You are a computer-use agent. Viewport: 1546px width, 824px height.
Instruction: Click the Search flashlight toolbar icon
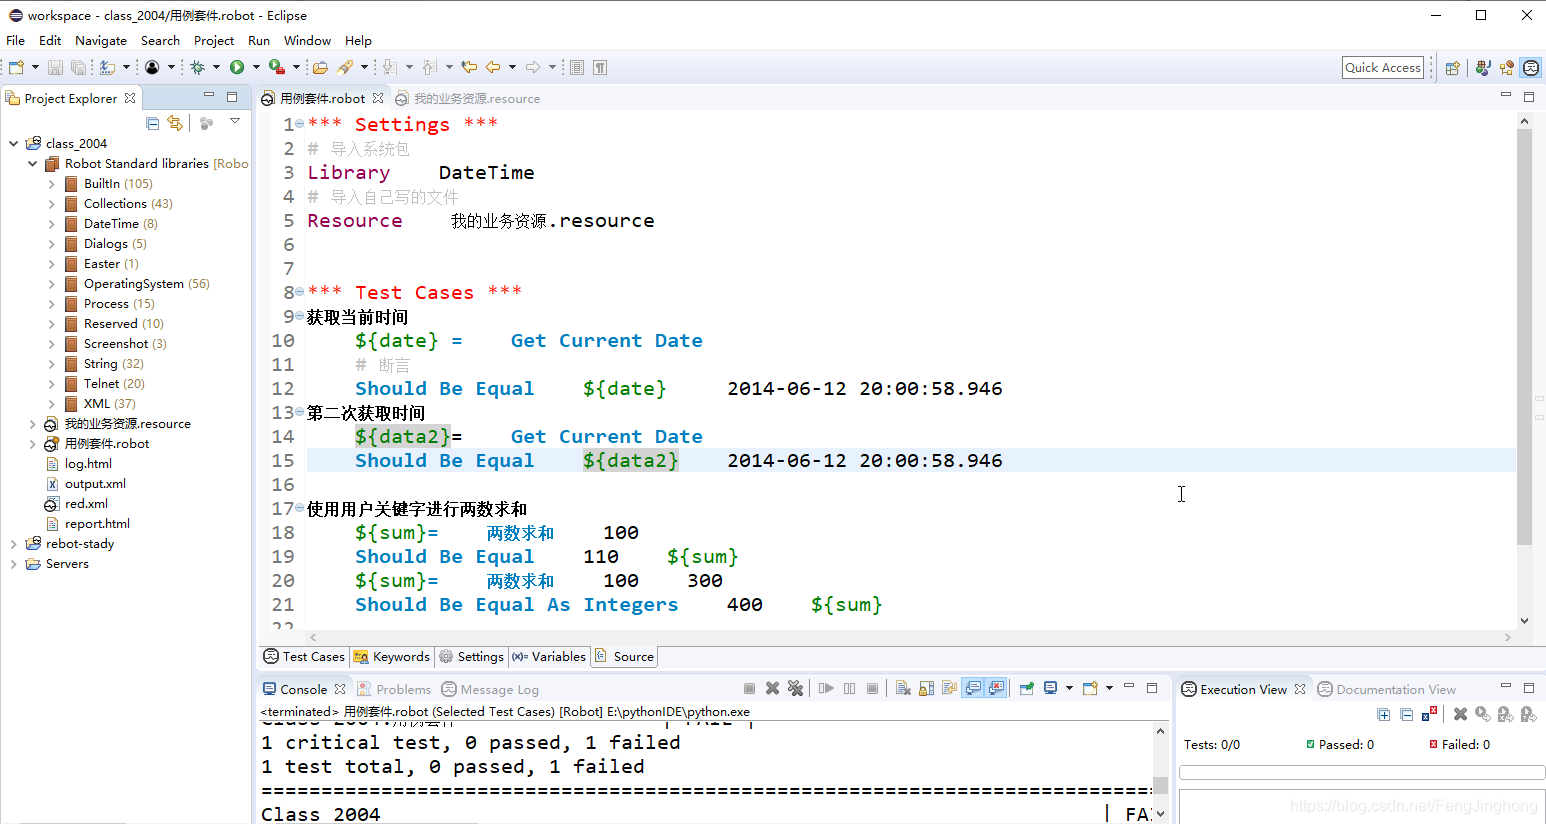point(345,68)
